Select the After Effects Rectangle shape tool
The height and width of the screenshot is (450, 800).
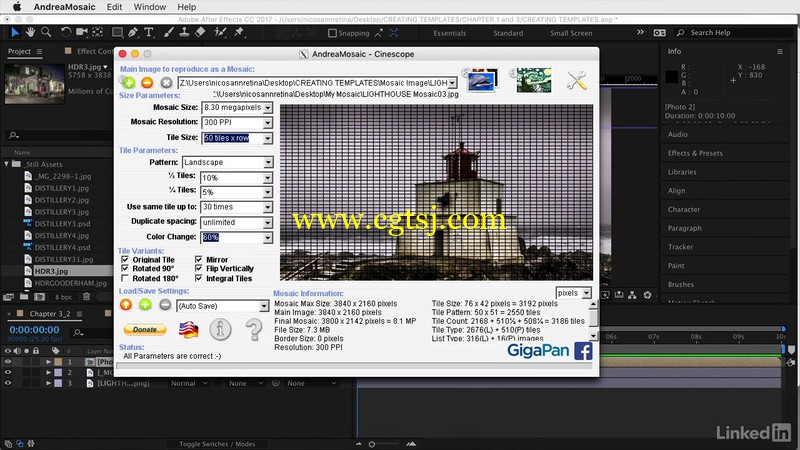pyautogui.click(x=117, y=32)
